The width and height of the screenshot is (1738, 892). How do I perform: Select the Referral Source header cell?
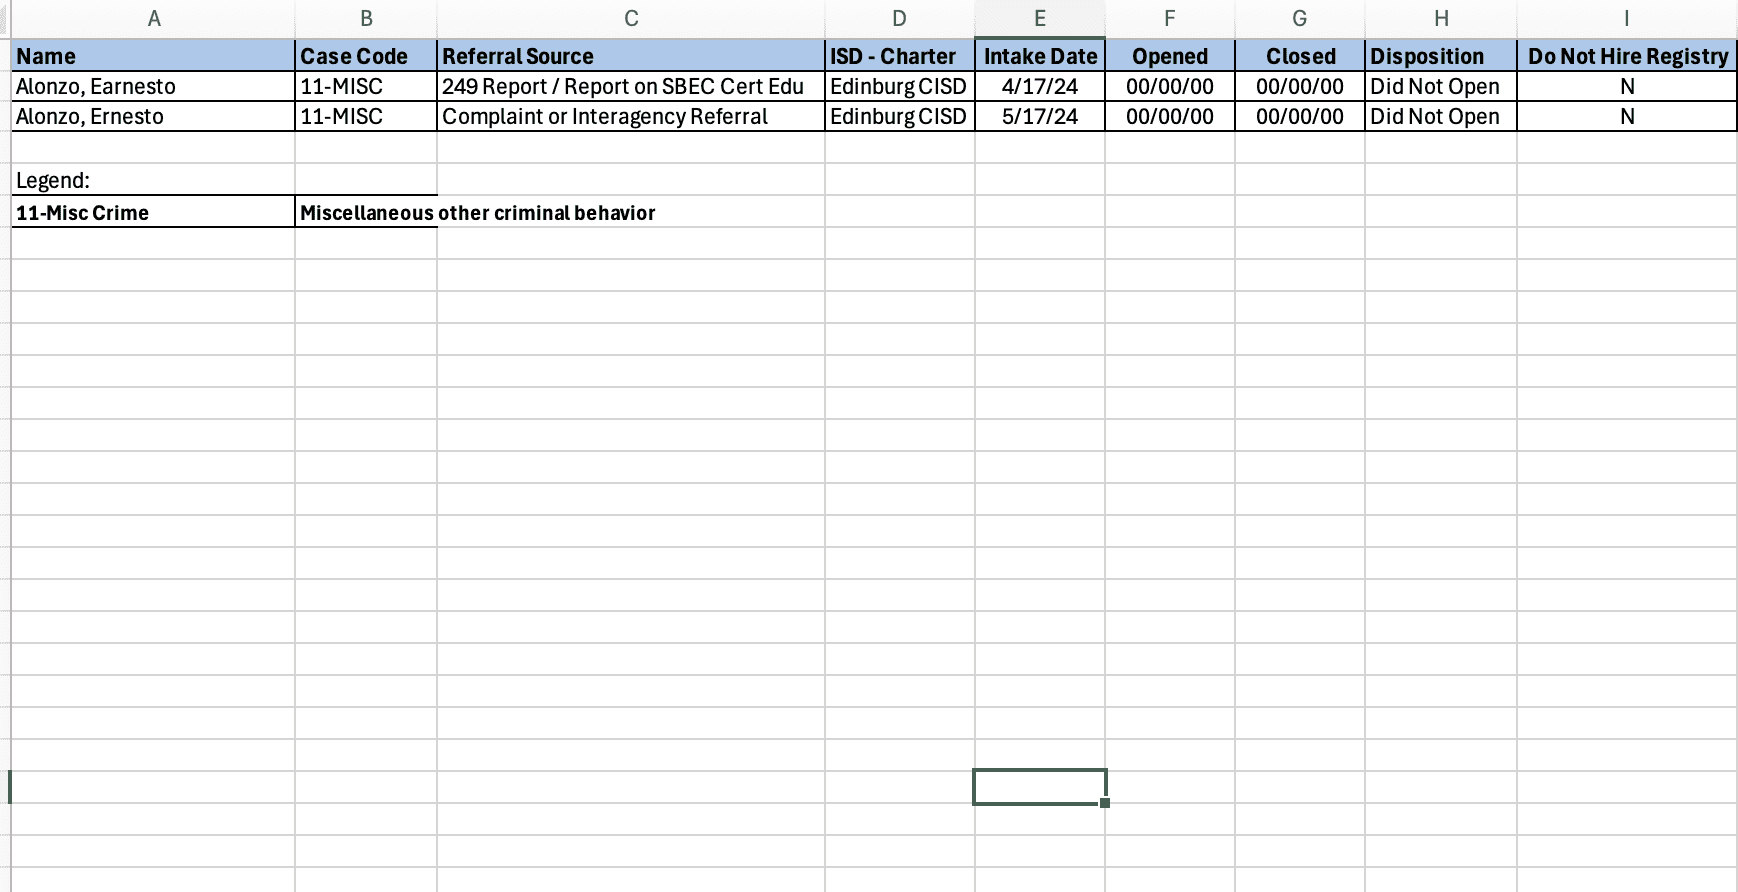tap(630, 56)
